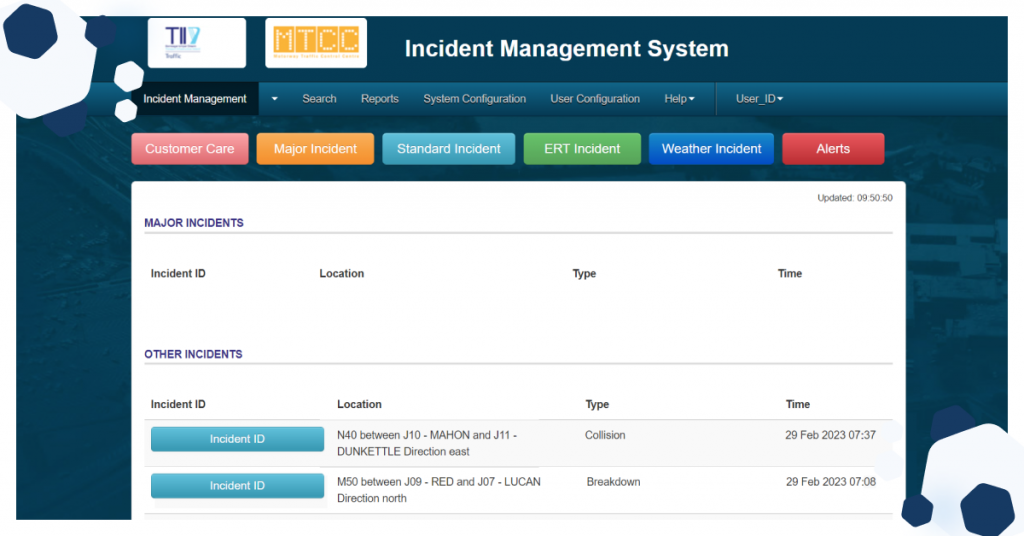Click the ERT Incident button
This screenshot has height=536, width=1024.
[x=583, y=149]
